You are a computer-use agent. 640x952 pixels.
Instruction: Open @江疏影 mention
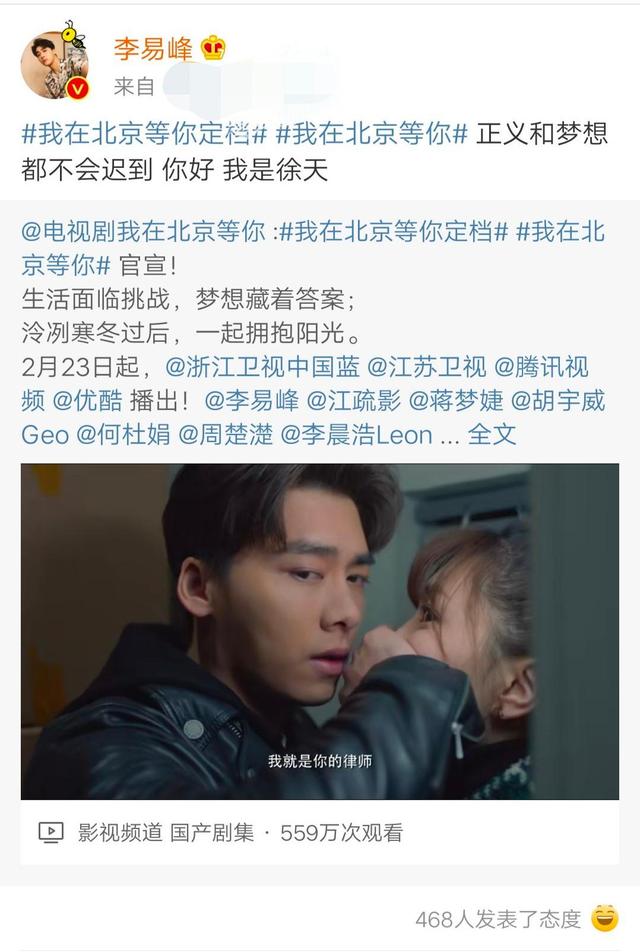click(354, 401)
